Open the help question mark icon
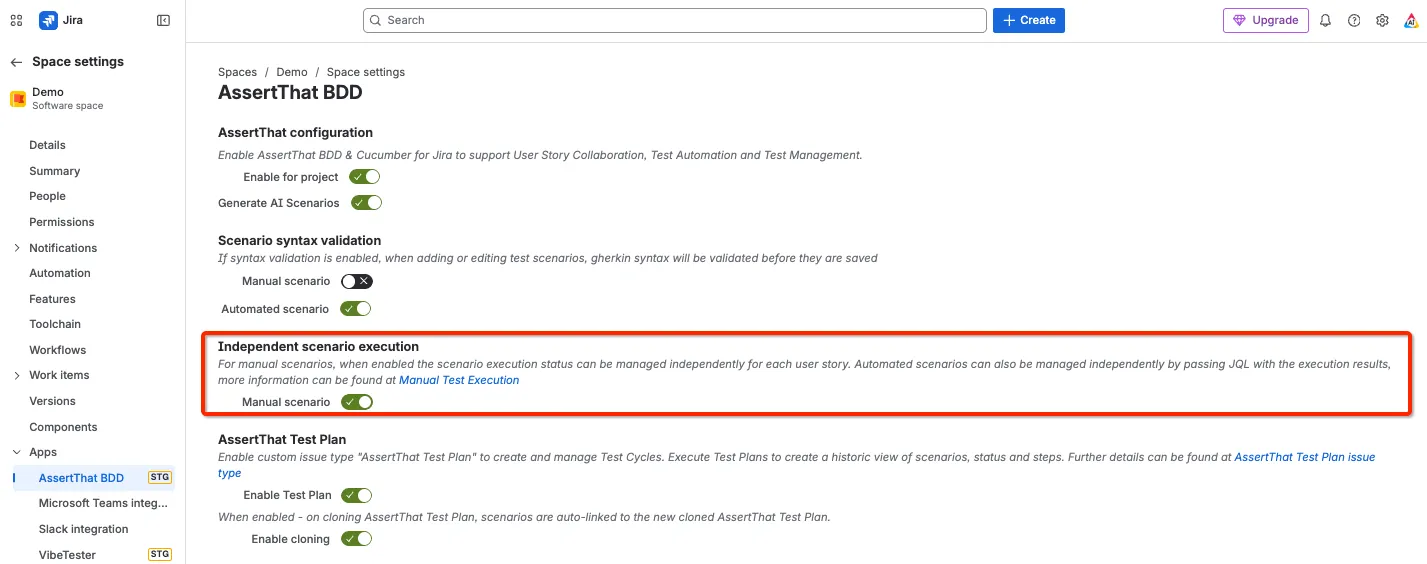This screenshot has width=1427, height=564. [x=1354, y=20]
